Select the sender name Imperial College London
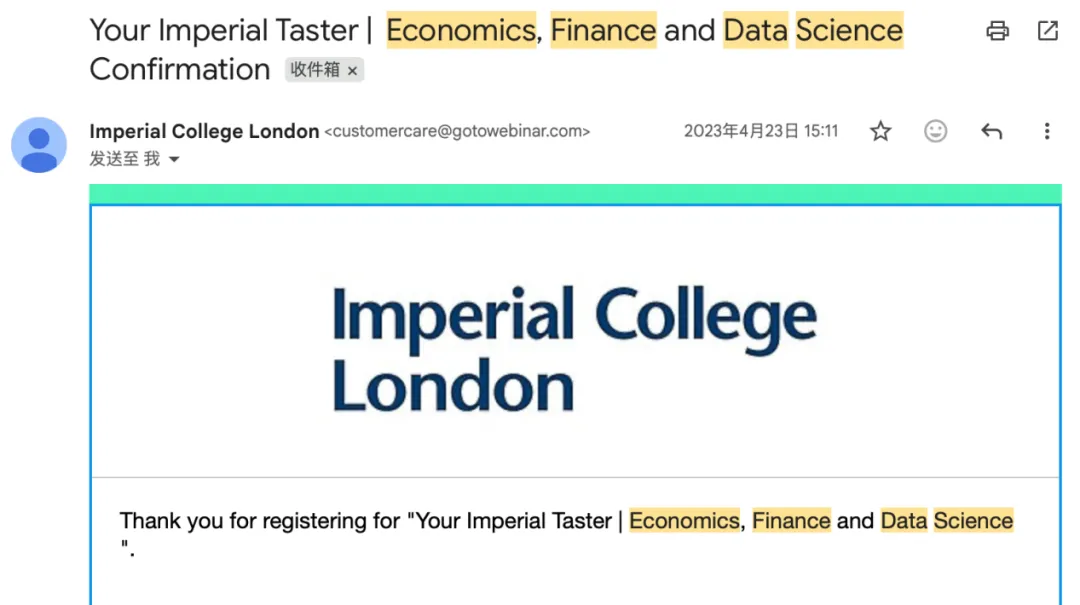 click(205, 131)
